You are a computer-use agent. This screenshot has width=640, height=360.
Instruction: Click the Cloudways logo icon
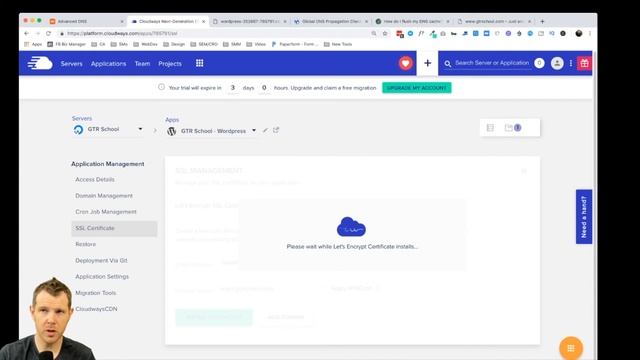tap(40, 63)
